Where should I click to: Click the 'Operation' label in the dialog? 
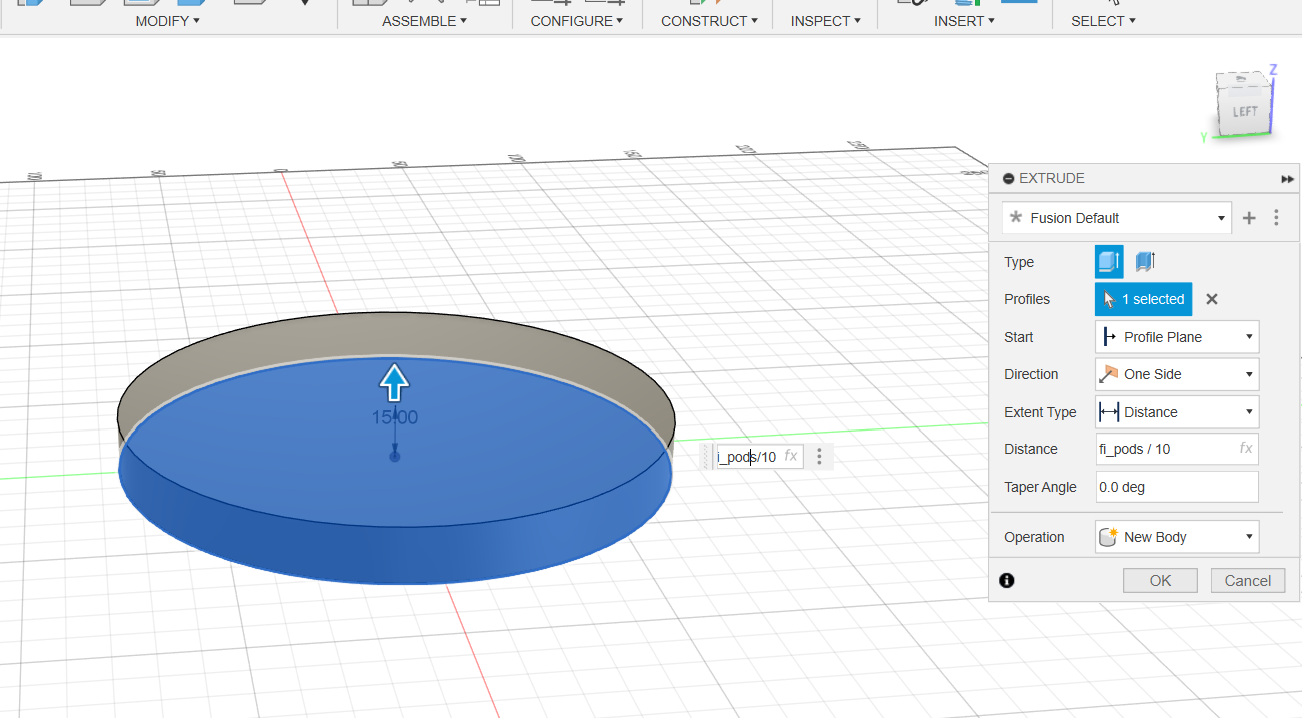coord(1034,537)
